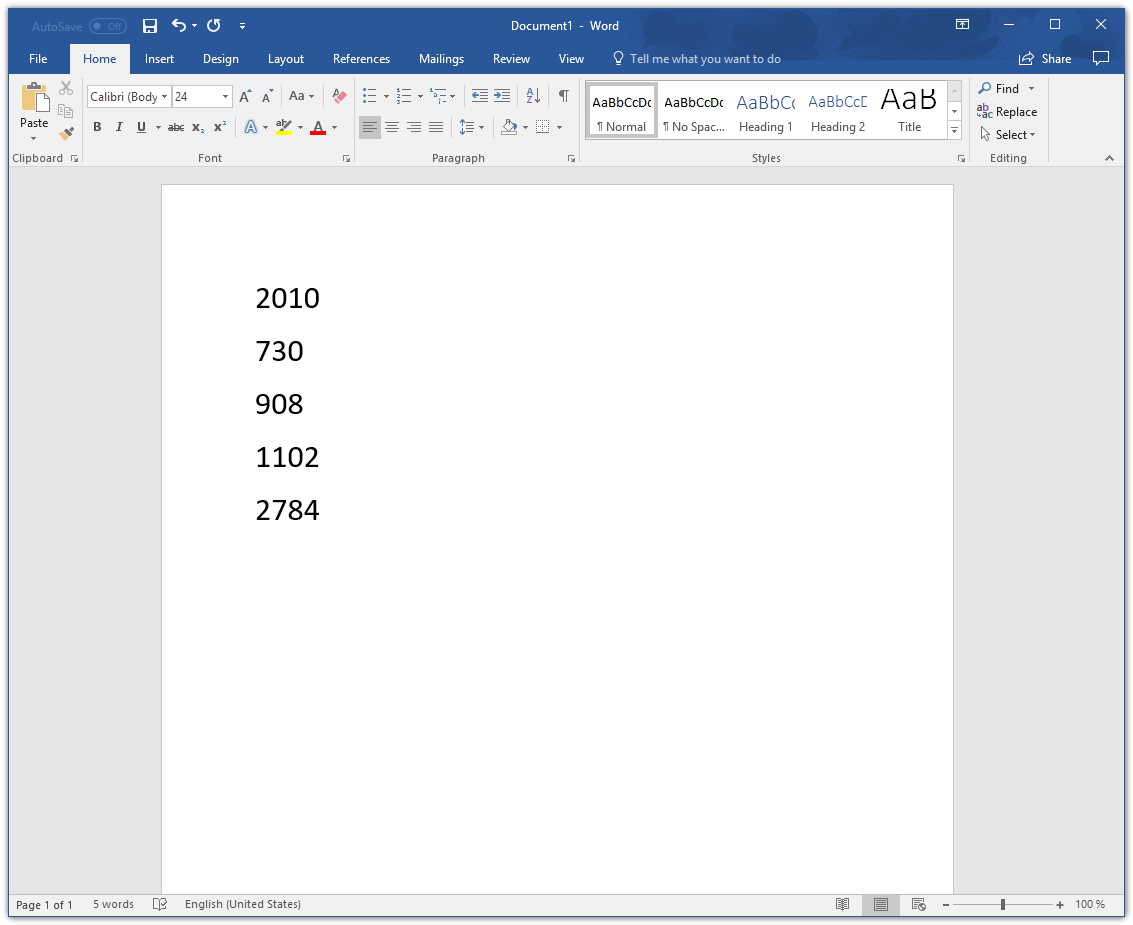Decrease font size with Shrink Font
The image size is (1133, 925).
267,96
